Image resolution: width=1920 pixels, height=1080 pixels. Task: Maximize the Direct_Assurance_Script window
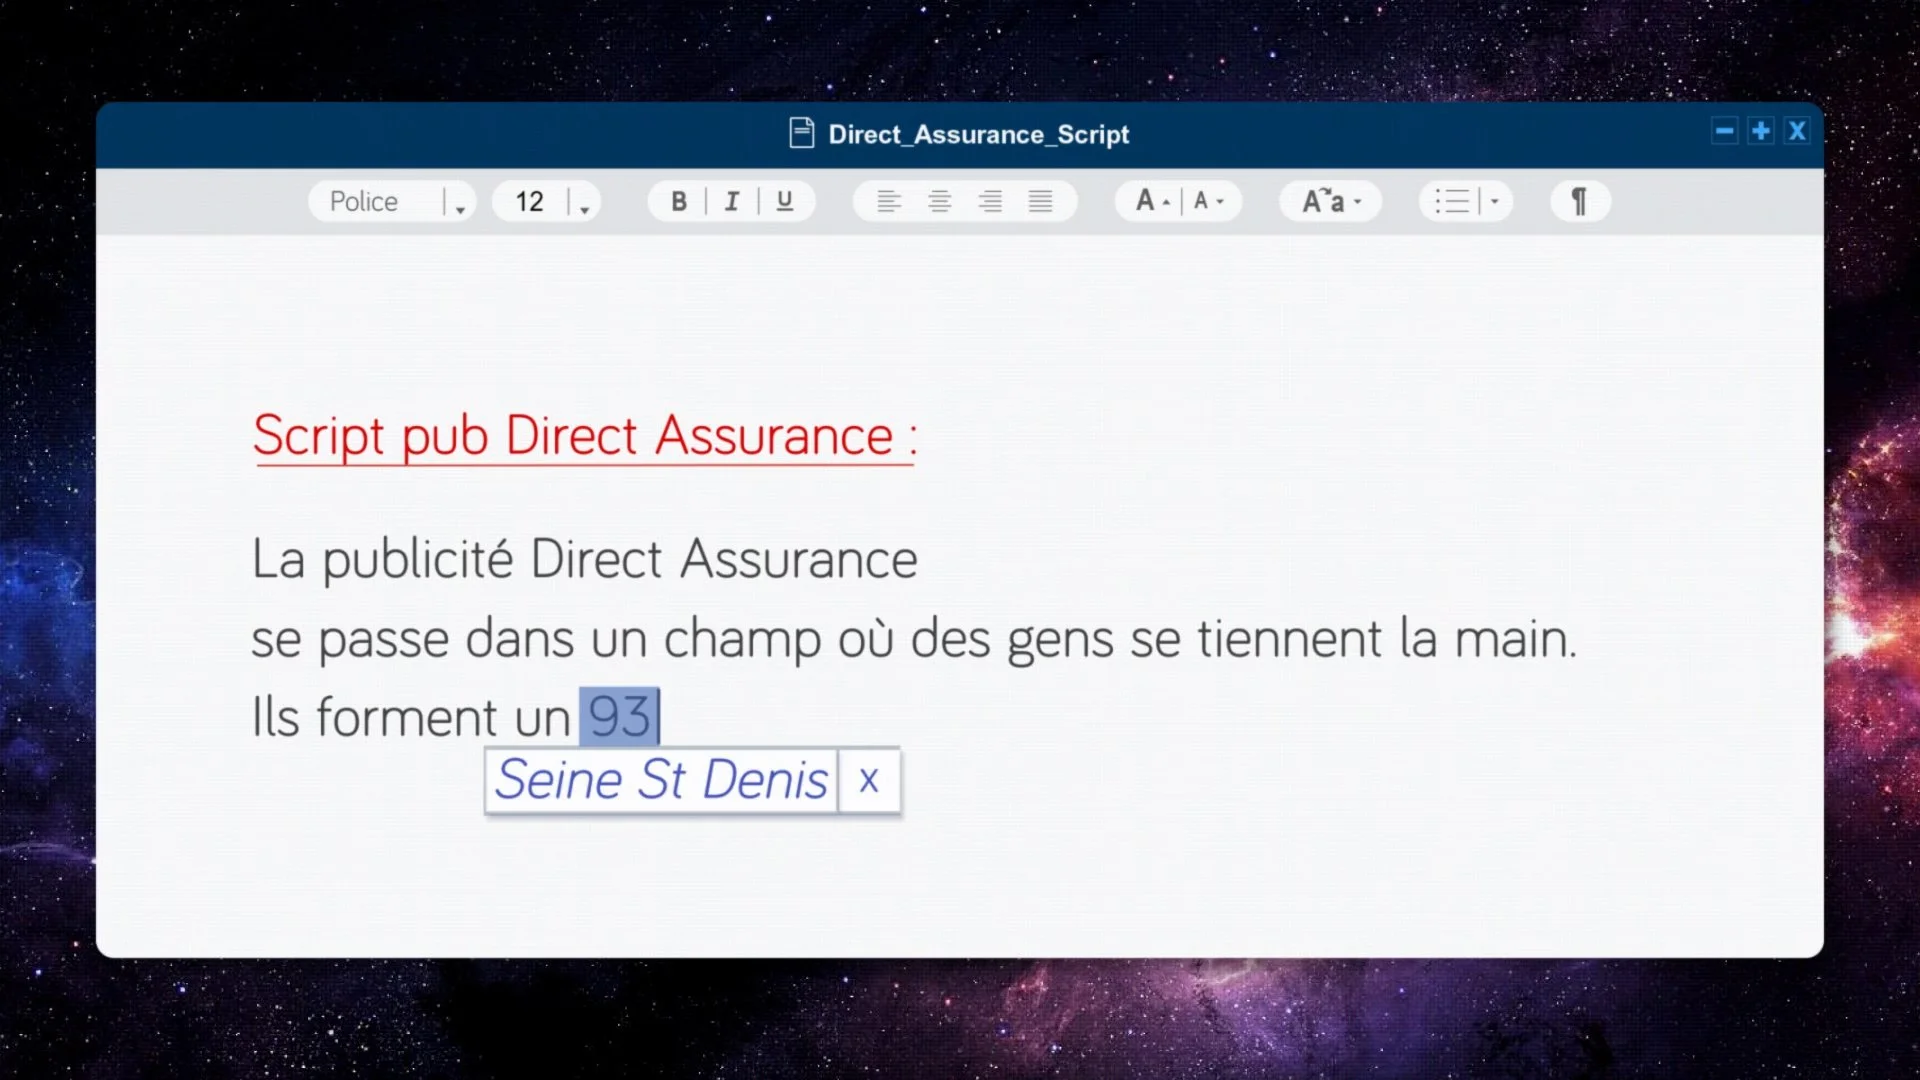click(x=1761, y=131)
